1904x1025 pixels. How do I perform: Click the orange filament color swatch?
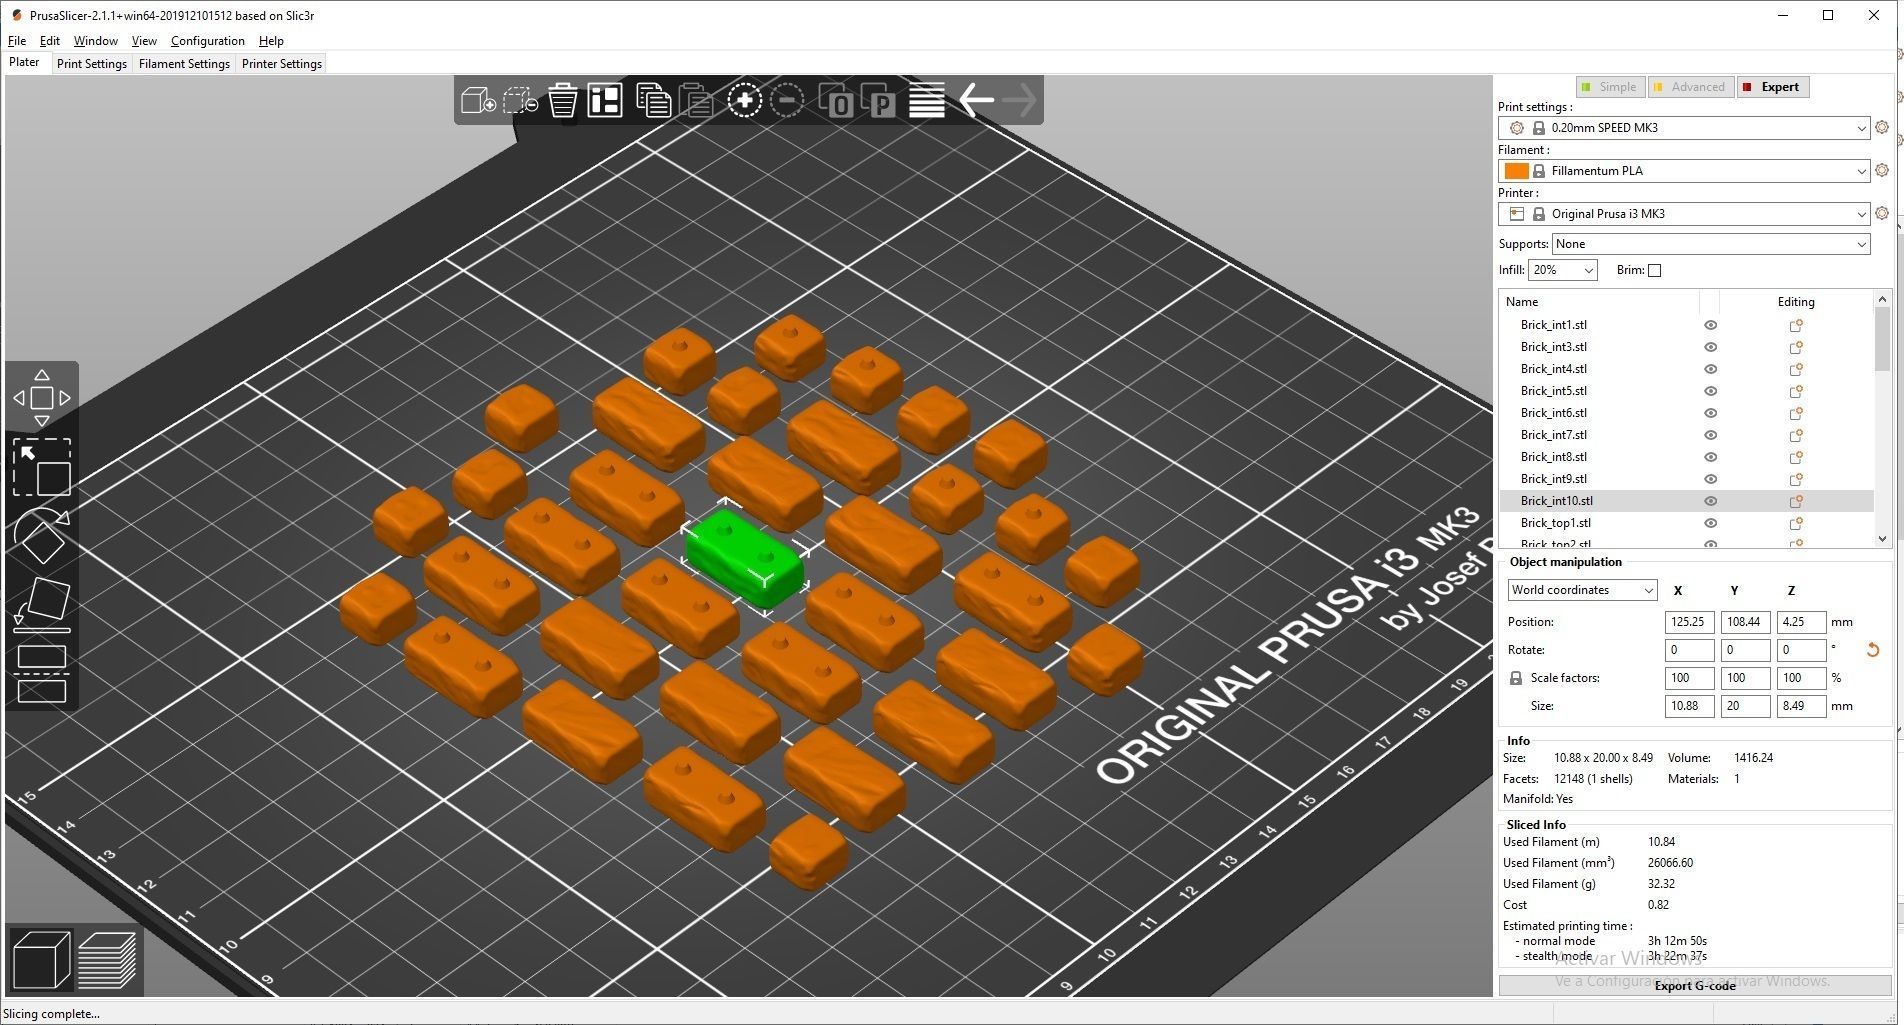tap(1516, 171)
